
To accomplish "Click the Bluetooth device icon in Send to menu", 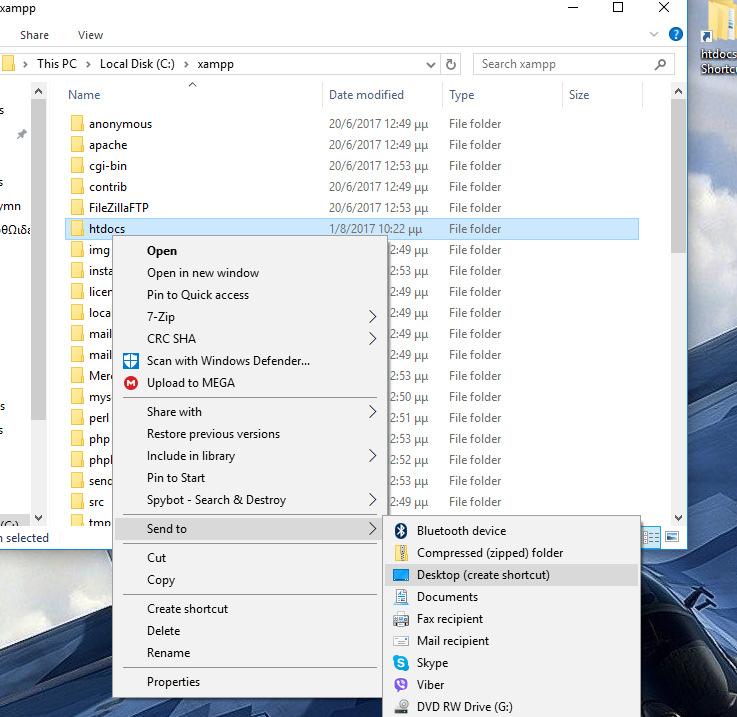I will [x=400, y=531].
